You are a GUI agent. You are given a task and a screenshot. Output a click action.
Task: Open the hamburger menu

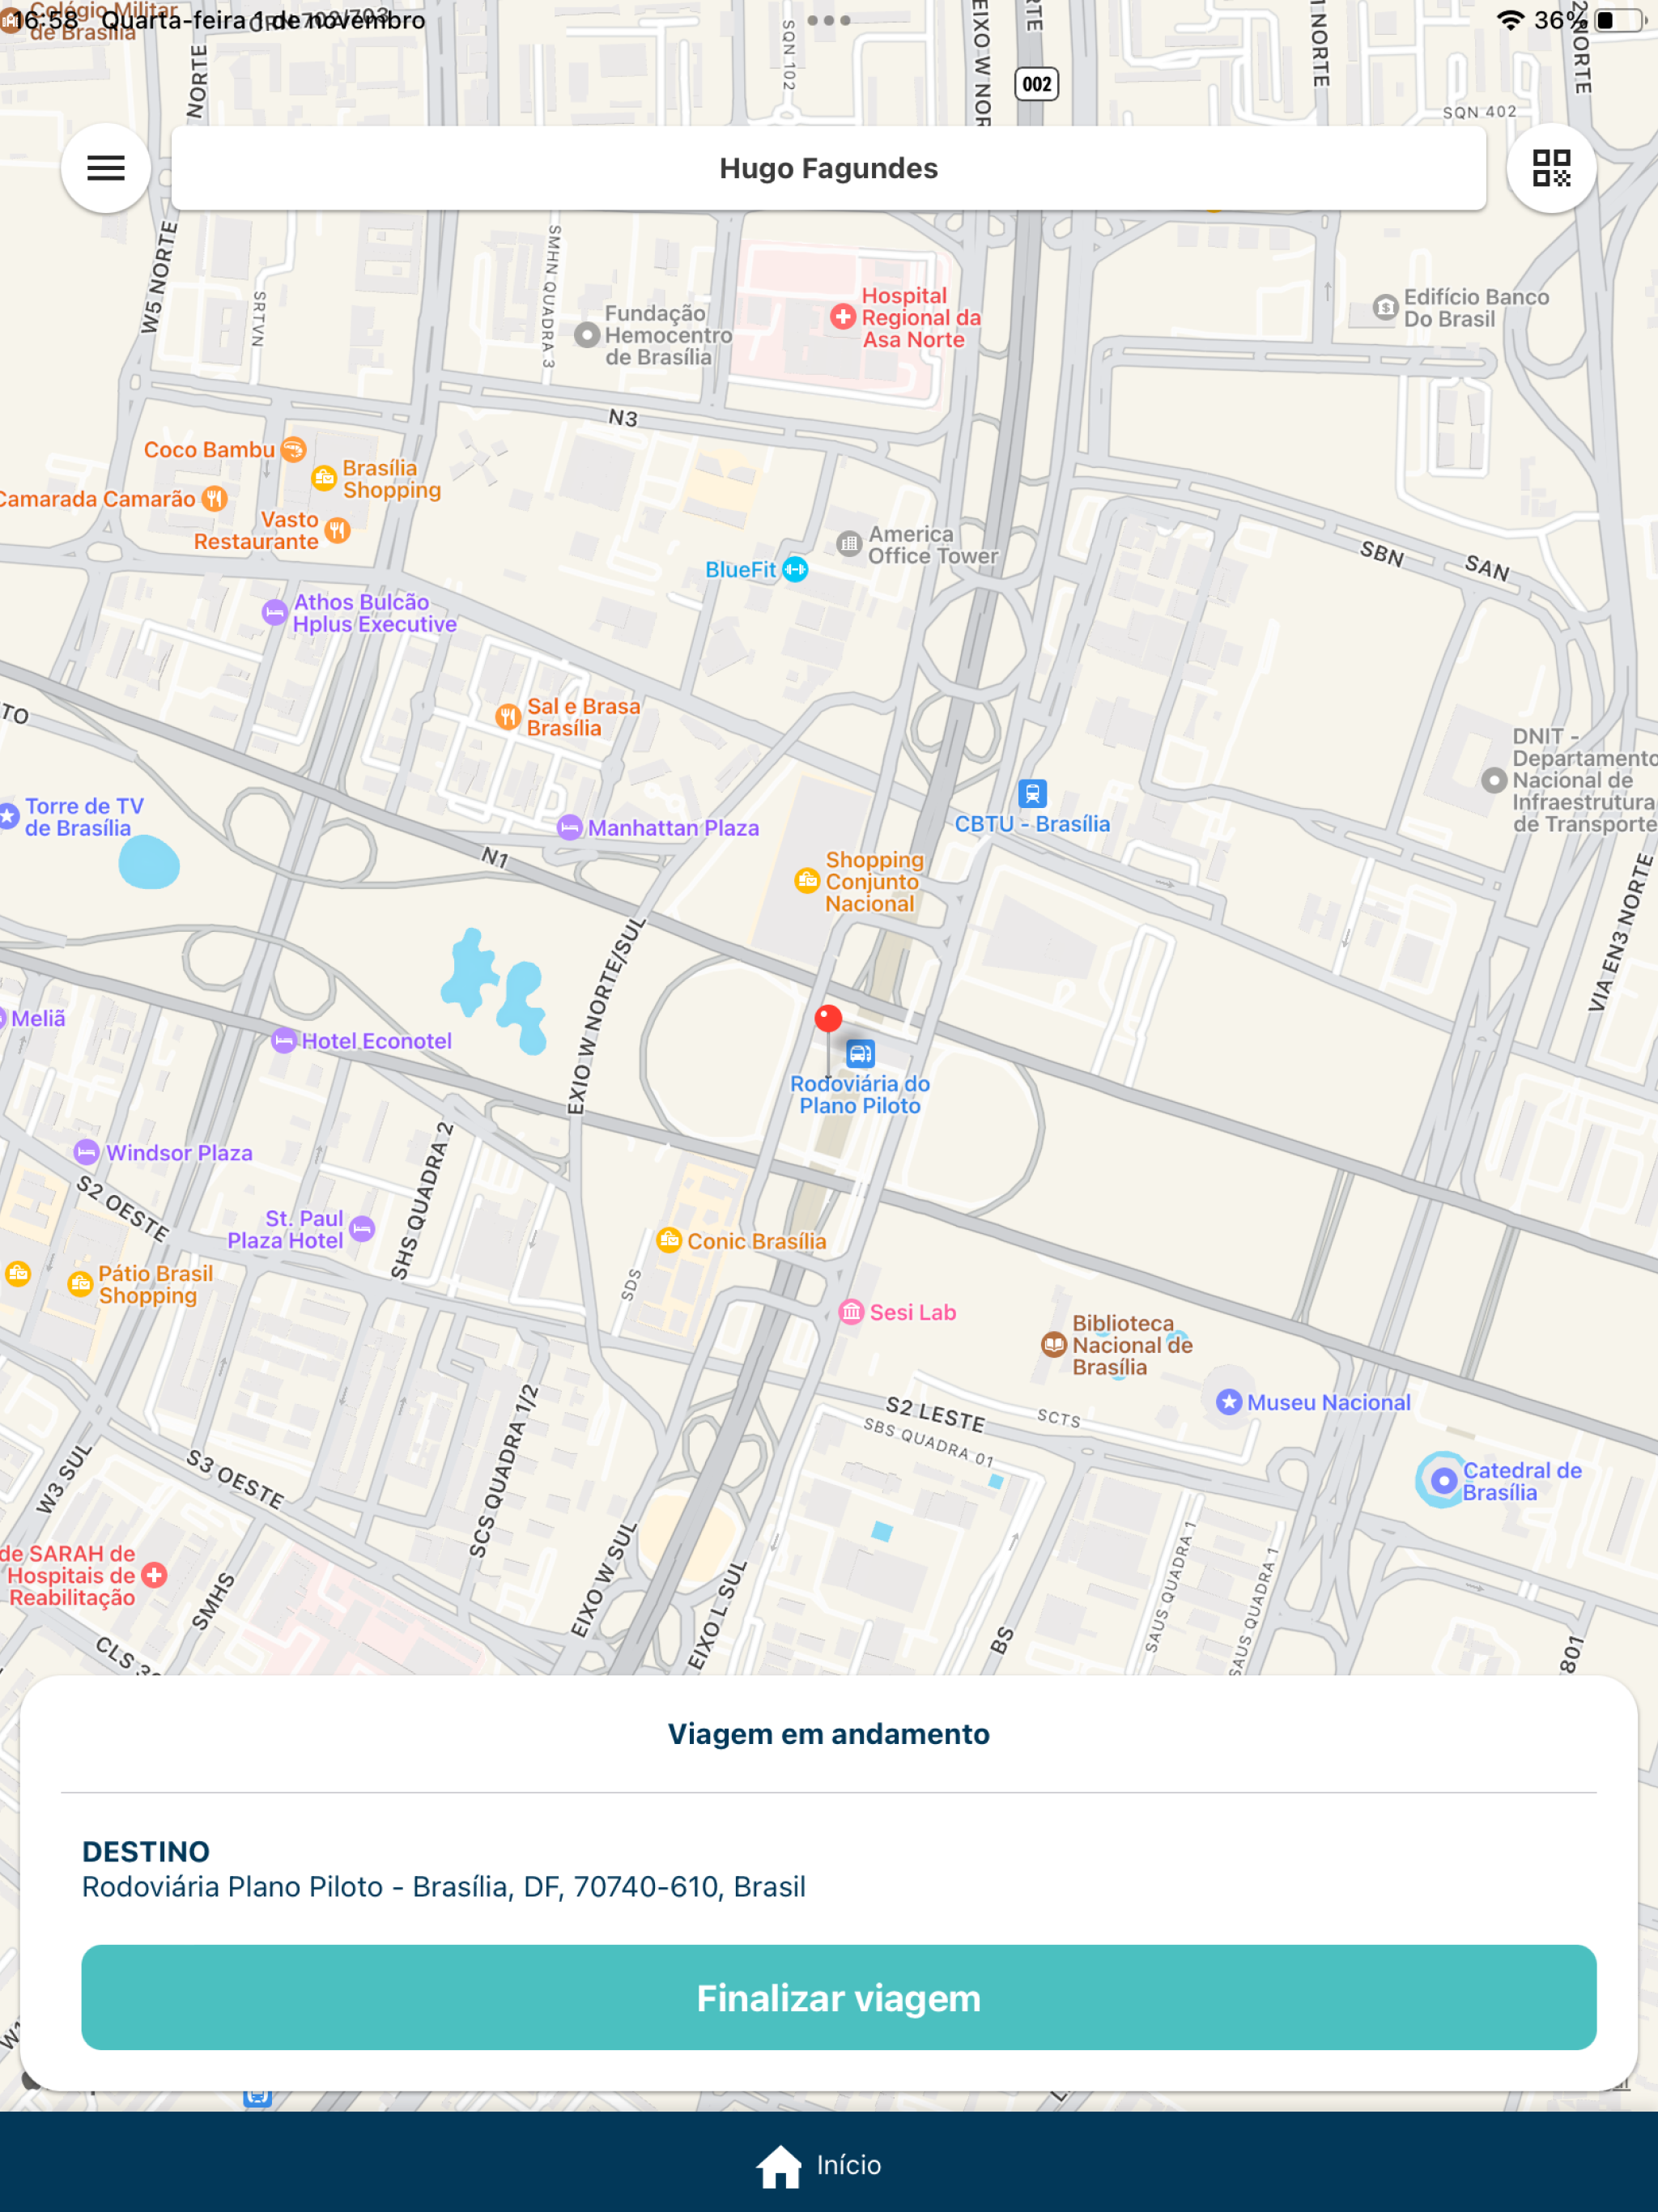(x=106, y=168)
